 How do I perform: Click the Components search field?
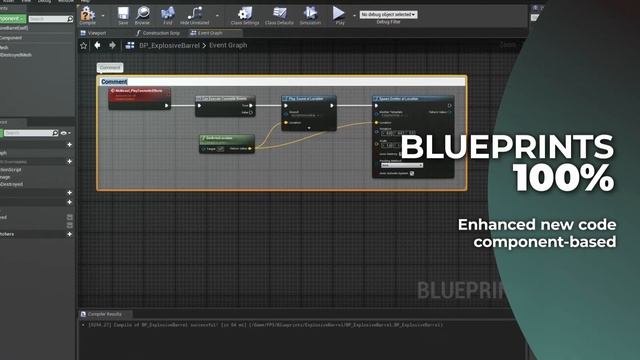click(51, 19)
